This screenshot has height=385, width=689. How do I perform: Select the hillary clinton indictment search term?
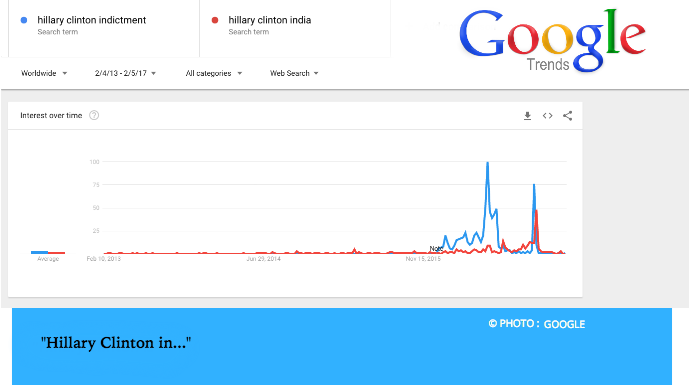coord(91,20)
